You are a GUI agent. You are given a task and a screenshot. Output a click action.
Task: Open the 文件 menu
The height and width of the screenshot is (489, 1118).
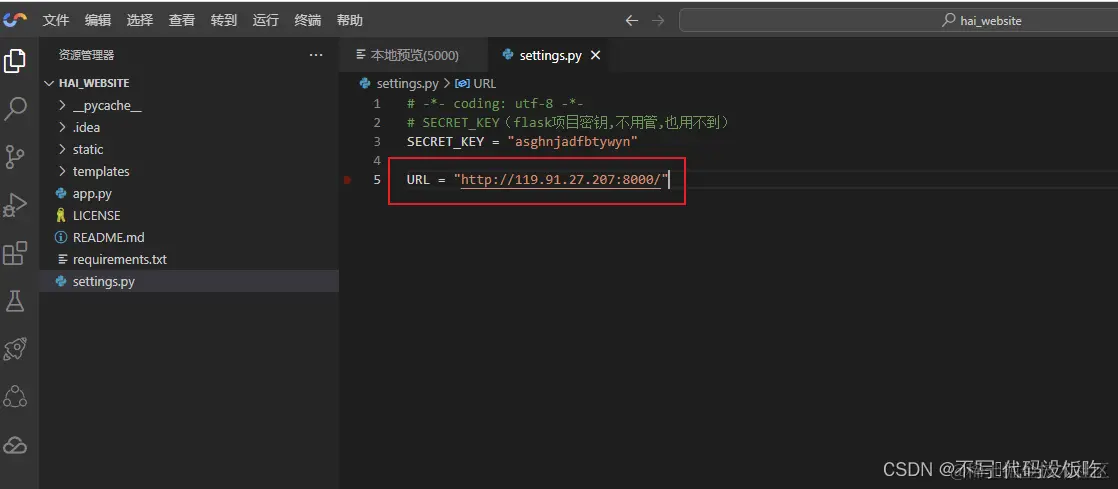(56, 20)
